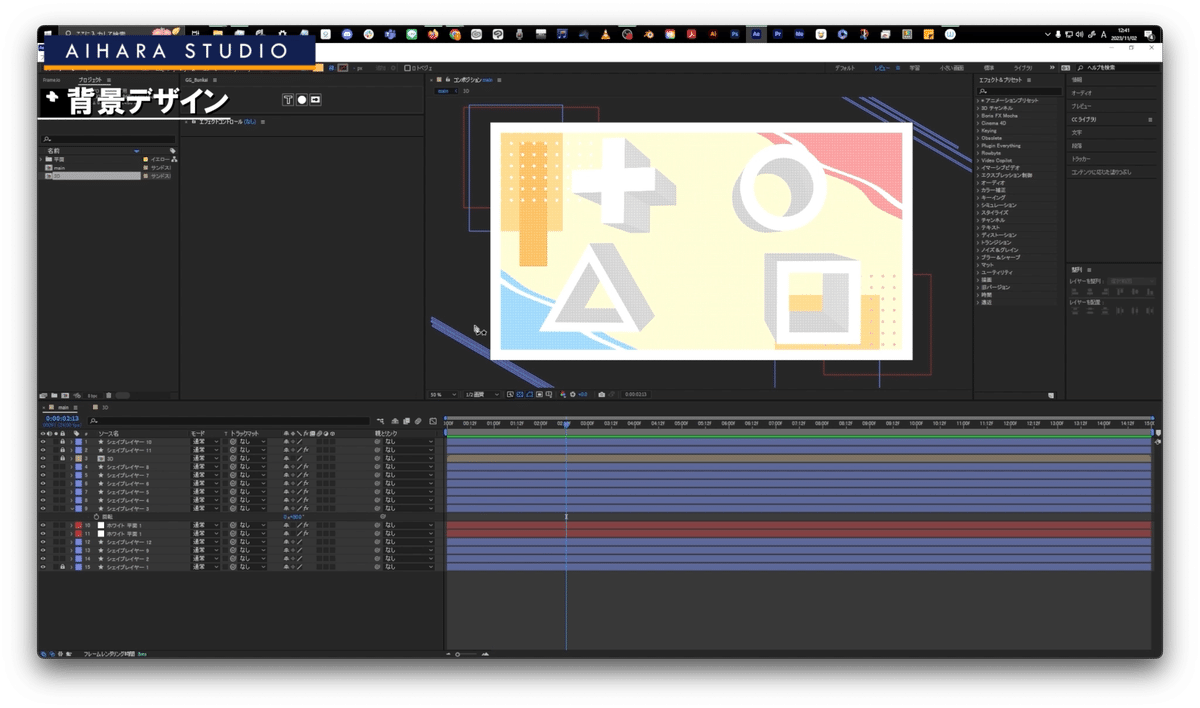Image resolution: width=1200 pixels, height=708 pixels.
Task: Click the trash icon in project panel
Action: [109, 395]
